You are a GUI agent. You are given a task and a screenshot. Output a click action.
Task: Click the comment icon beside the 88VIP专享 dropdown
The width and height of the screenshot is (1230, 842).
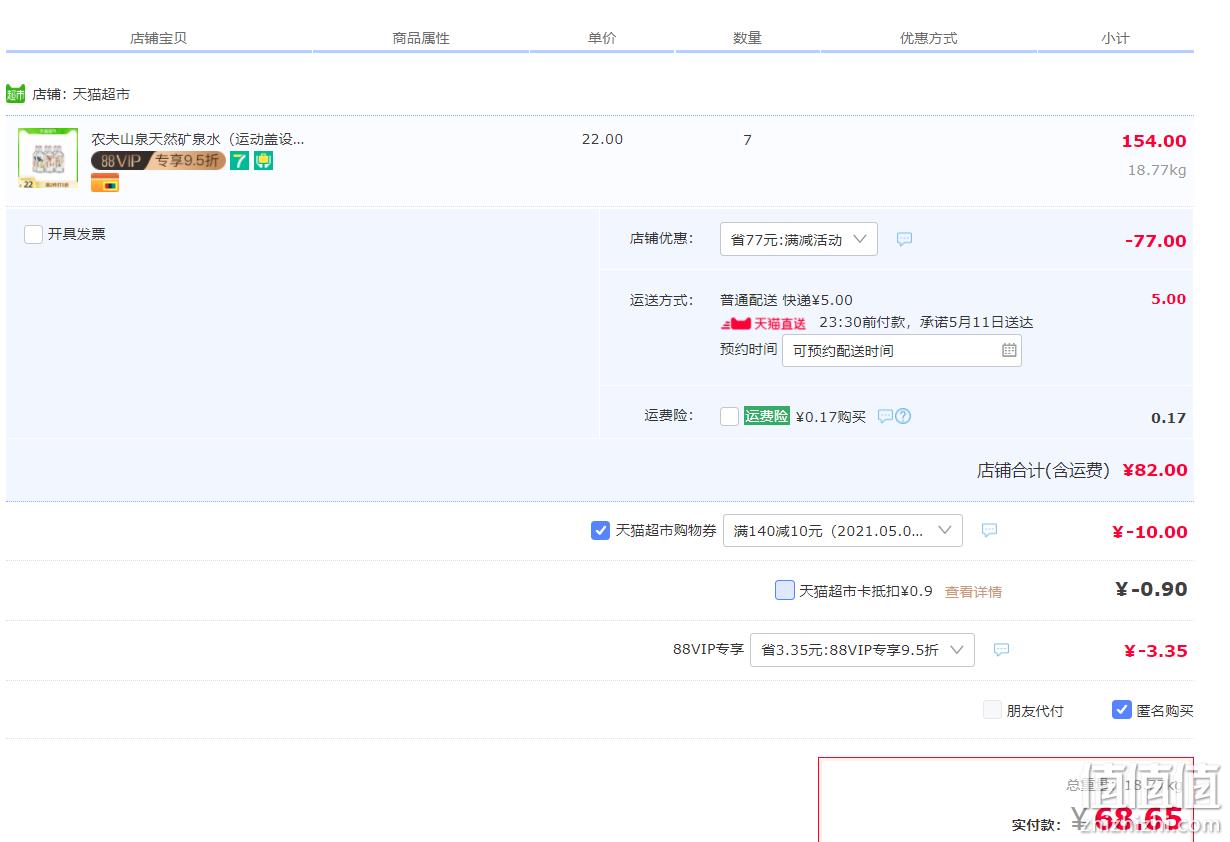pyautogui.click(x=1001, y=650)
